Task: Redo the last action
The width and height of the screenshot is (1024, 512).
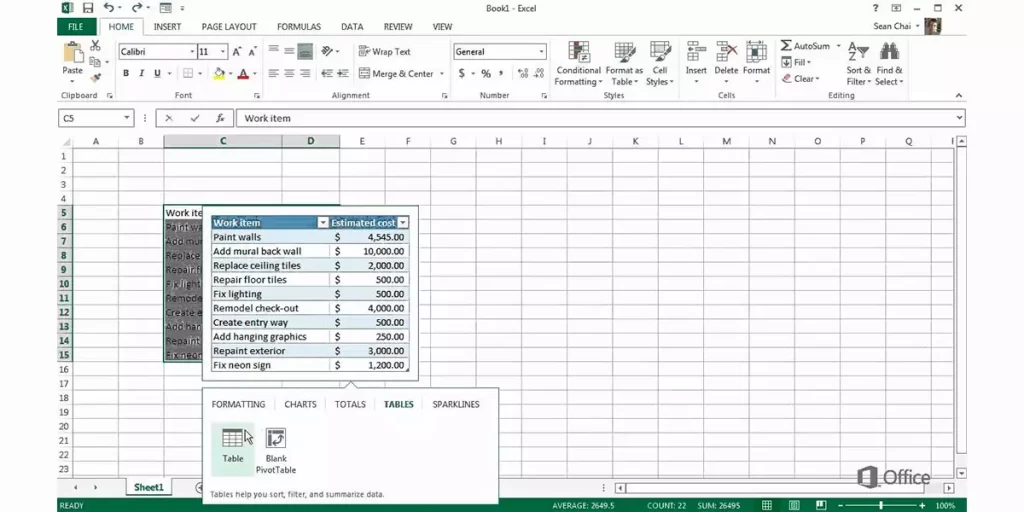Action: [x=136, y=8]
